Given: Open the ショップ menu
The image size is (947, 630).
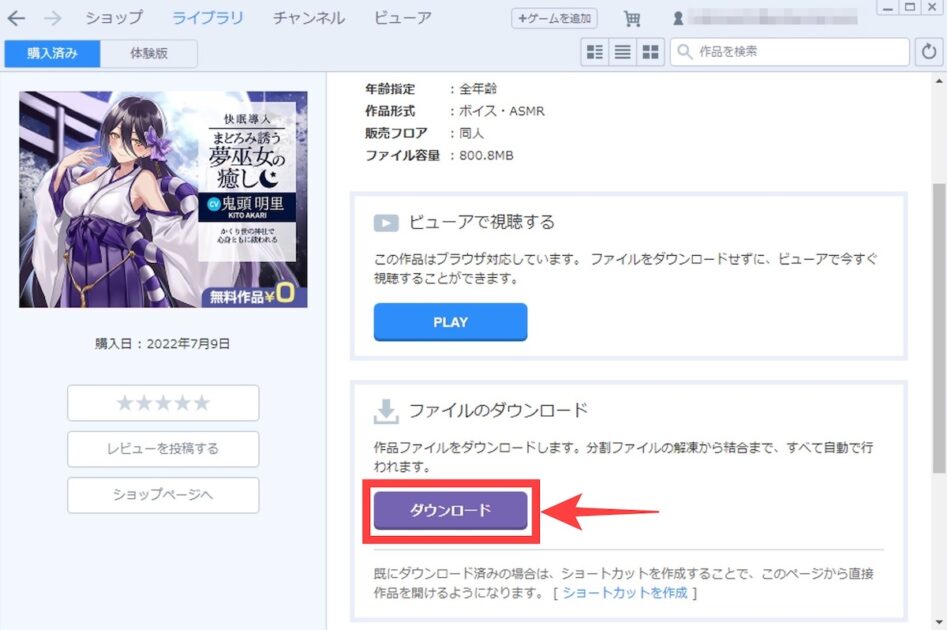Looking at the screenshot, I should coord(111,17).
